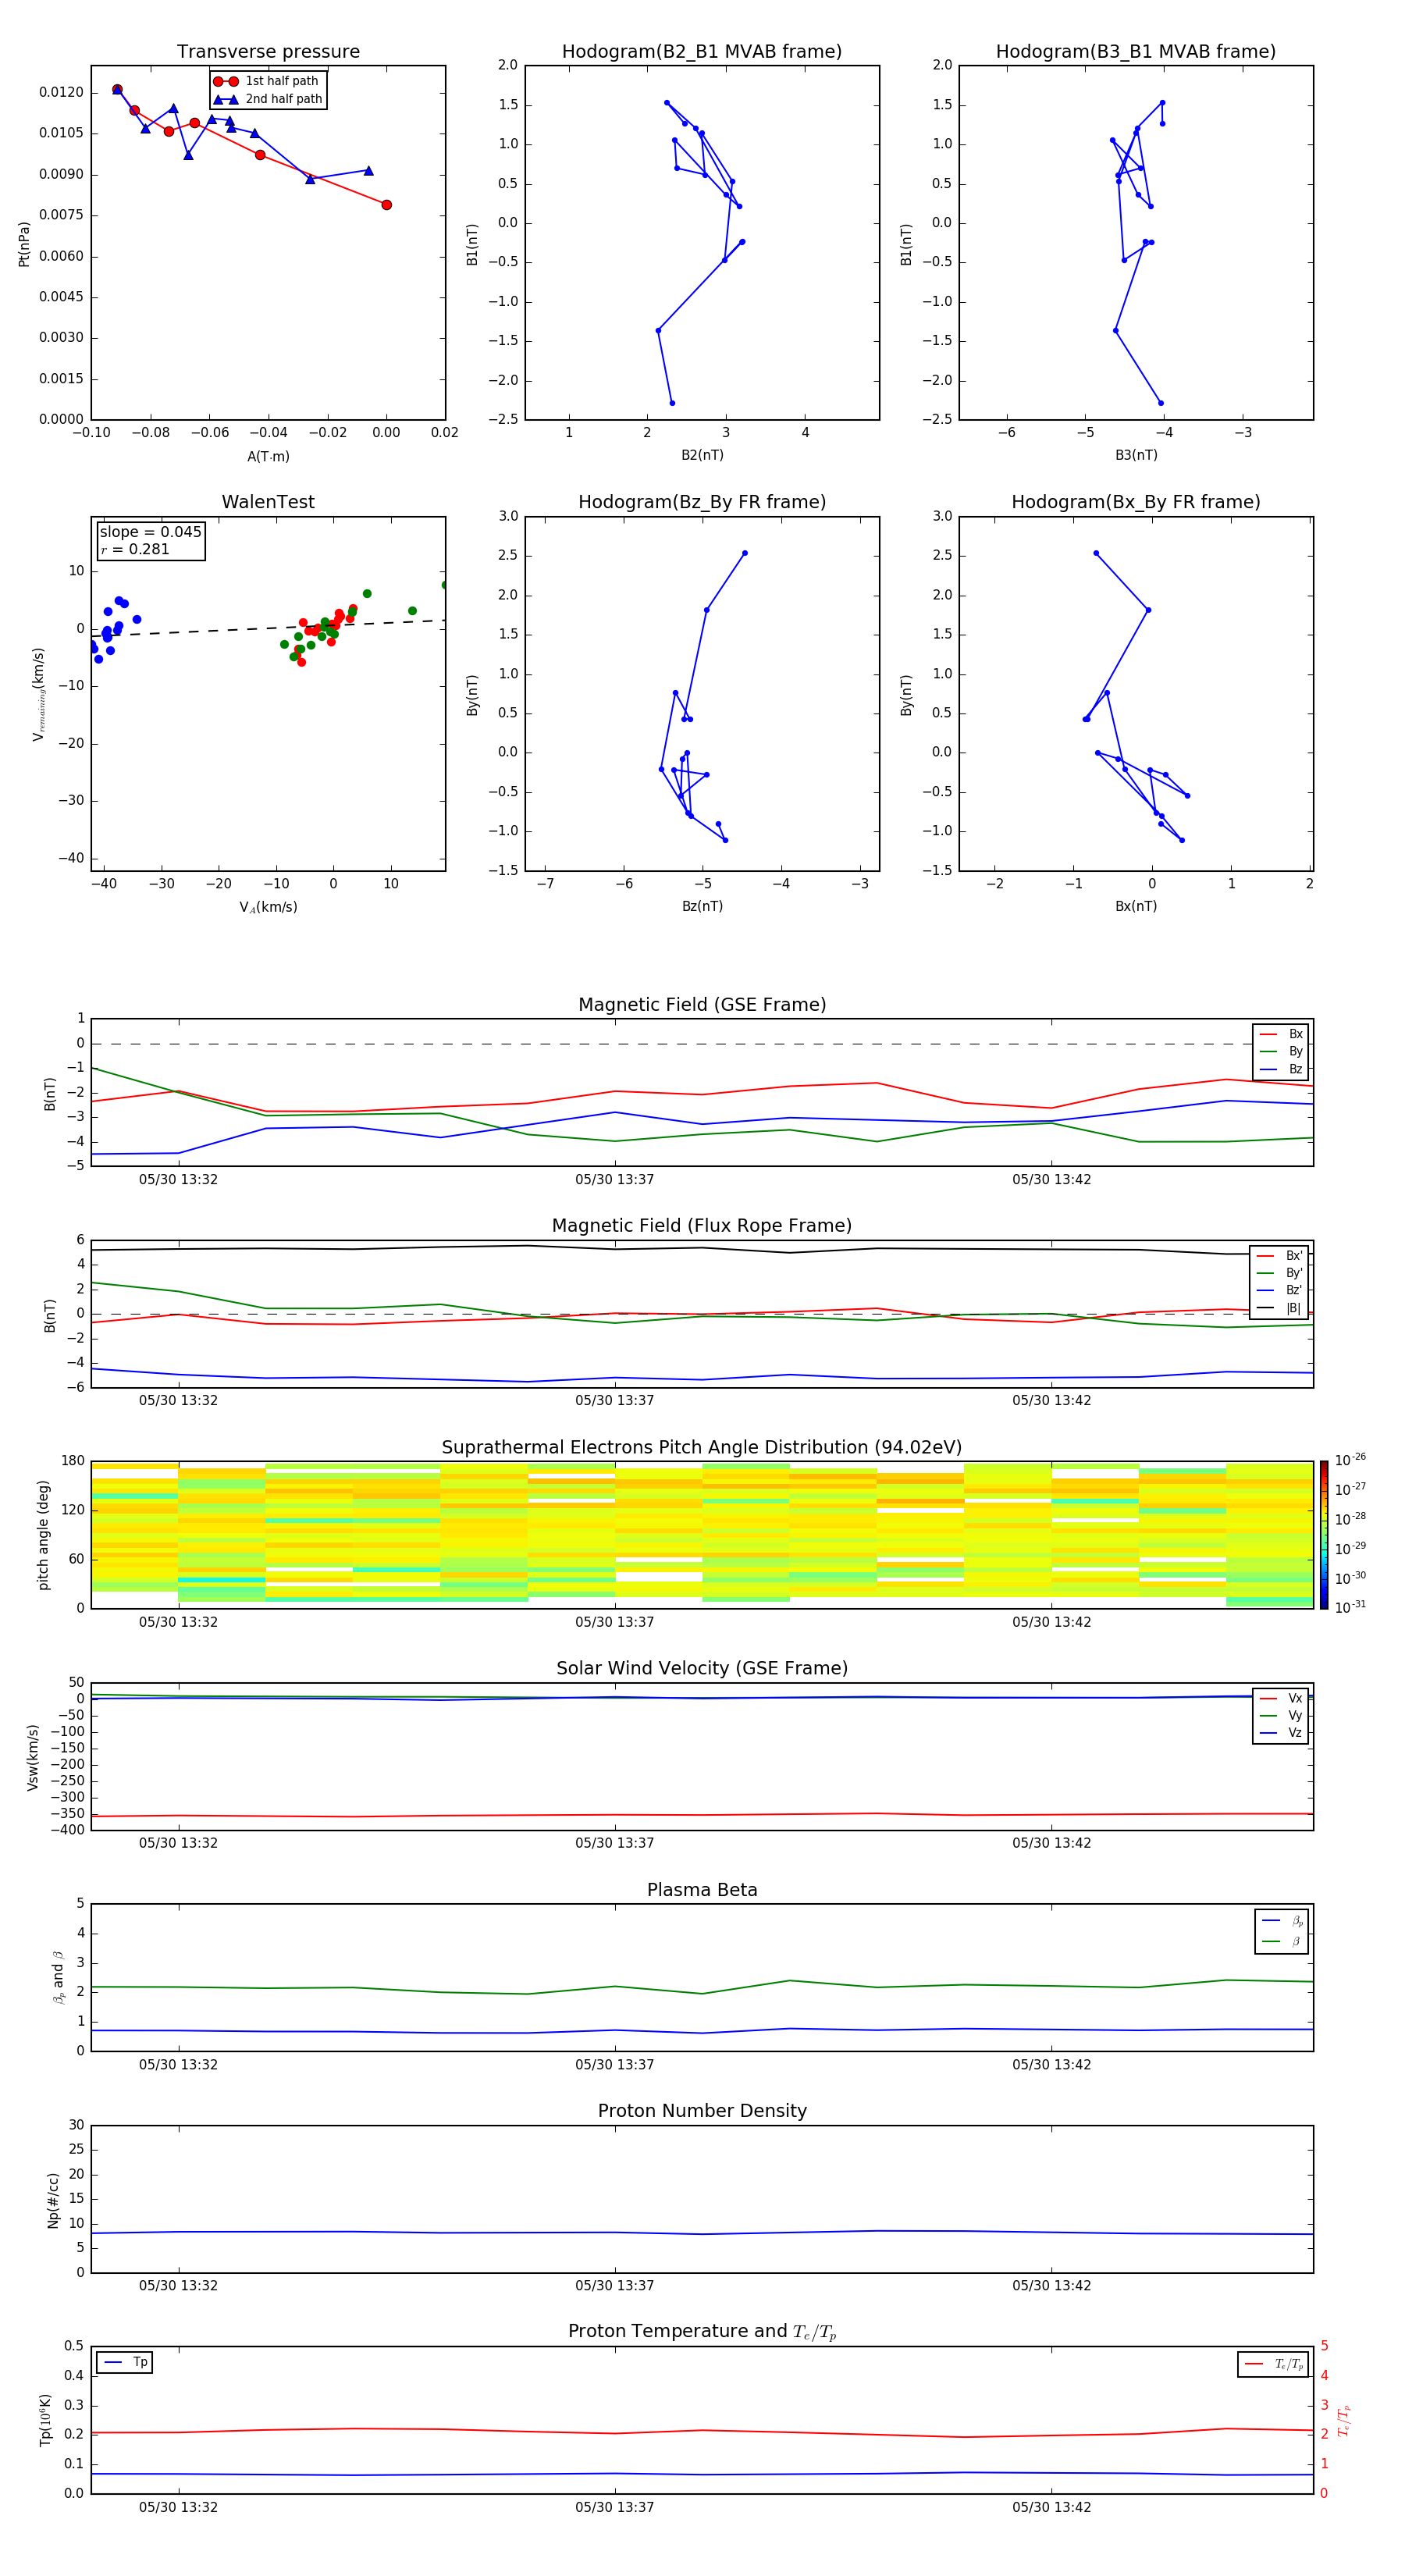Click the "Hodogram(Bz_By FR frame)" title
Viewport: 1405px width, 2576px height.
702,502
